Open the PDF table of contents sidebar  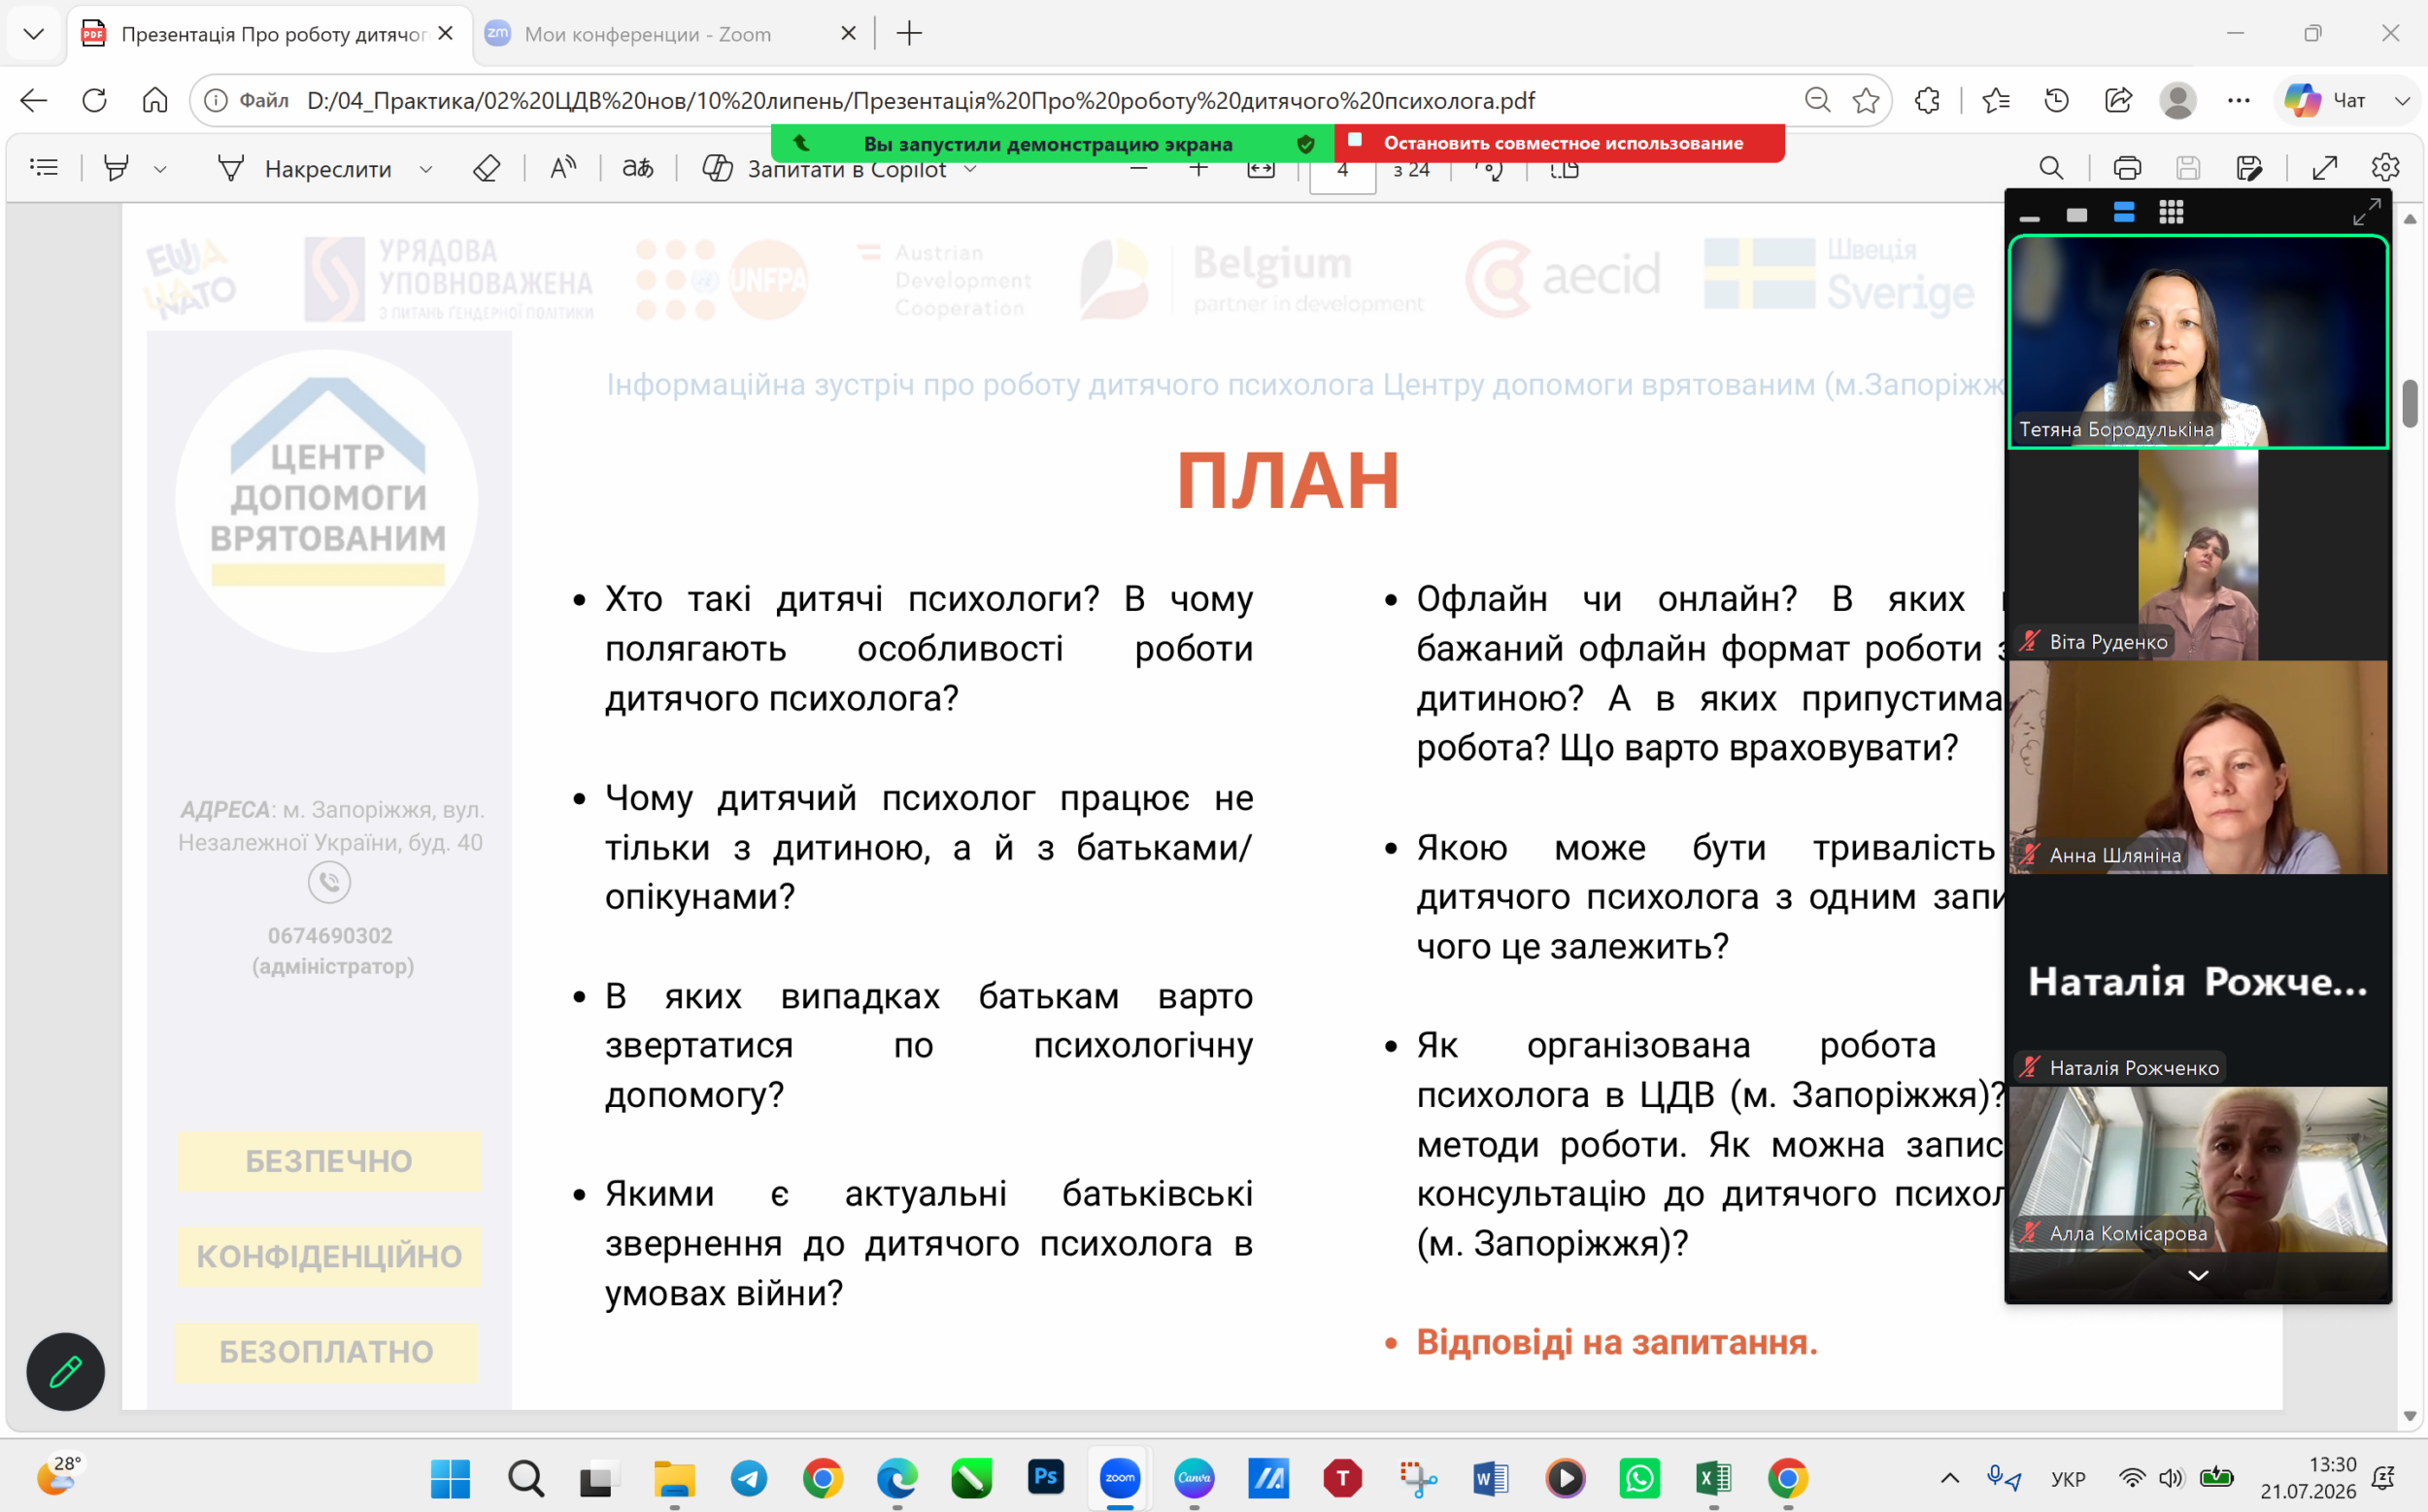[44, 168]
